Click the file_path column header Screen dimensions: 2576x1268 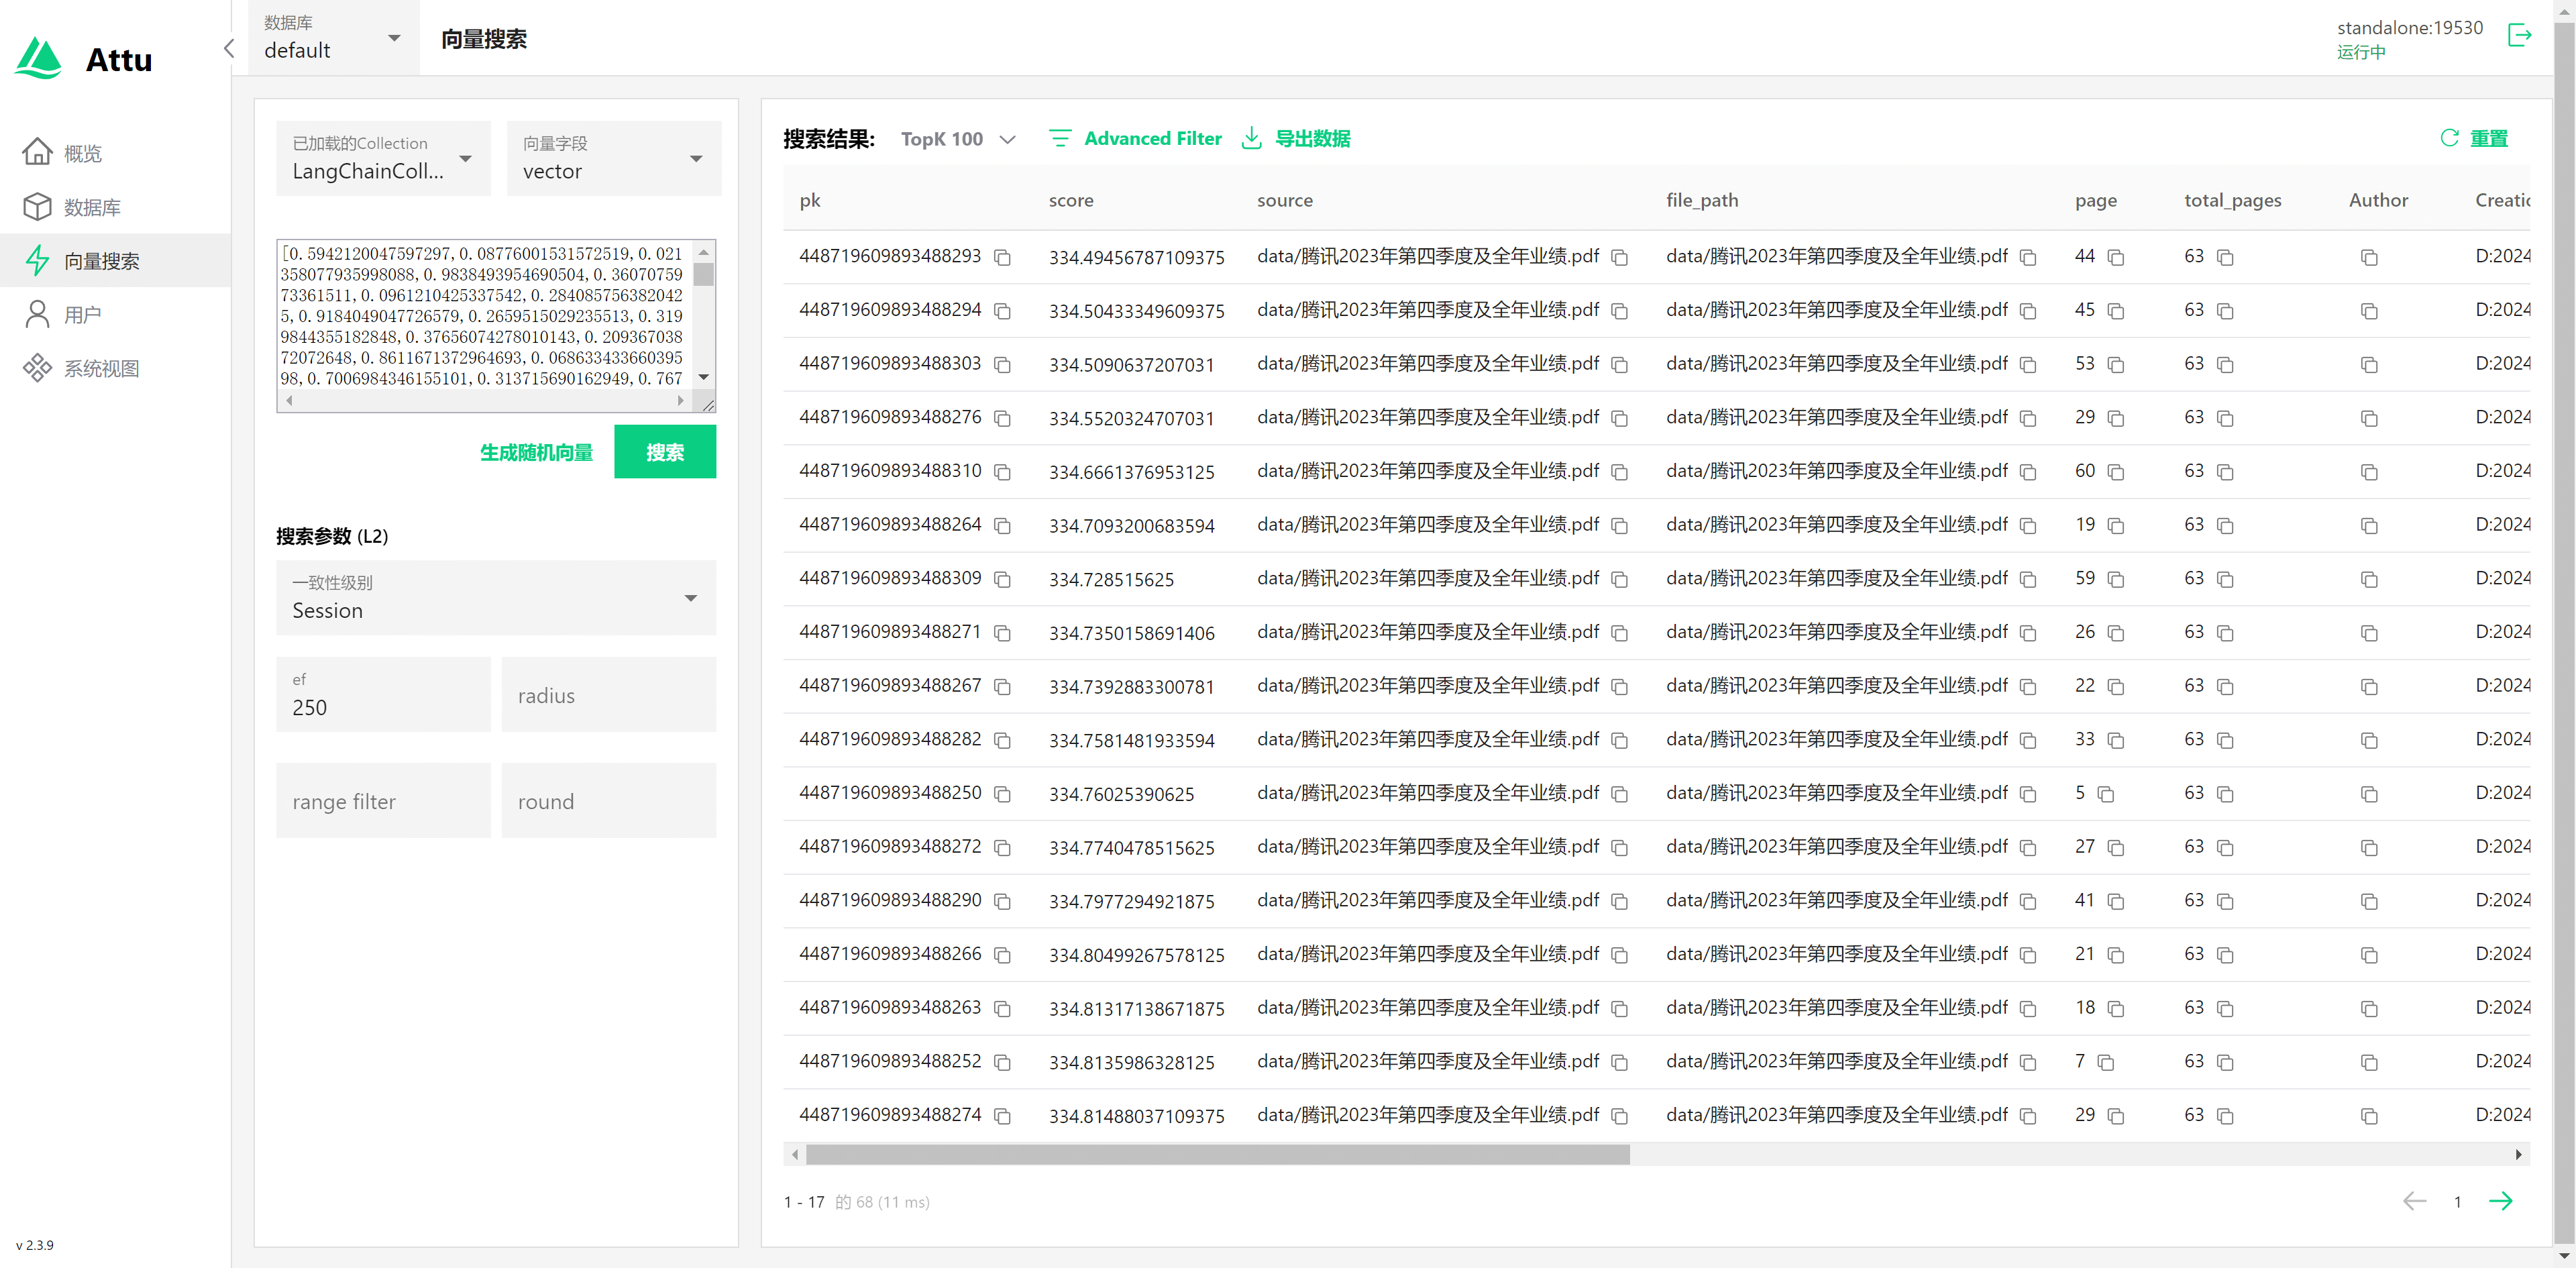(x=1702, y=200)
